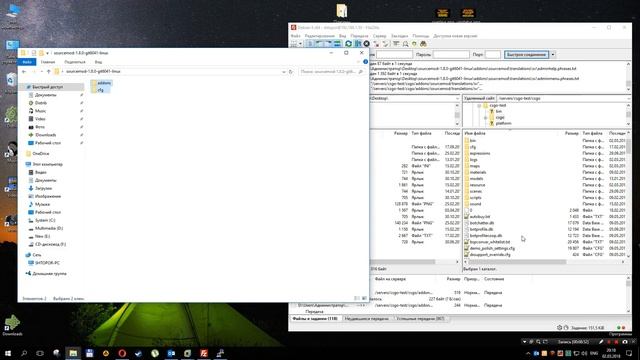640x360 pixels.
Task: Open binoculars file search in FileZilla
Action: coord(423,44)
